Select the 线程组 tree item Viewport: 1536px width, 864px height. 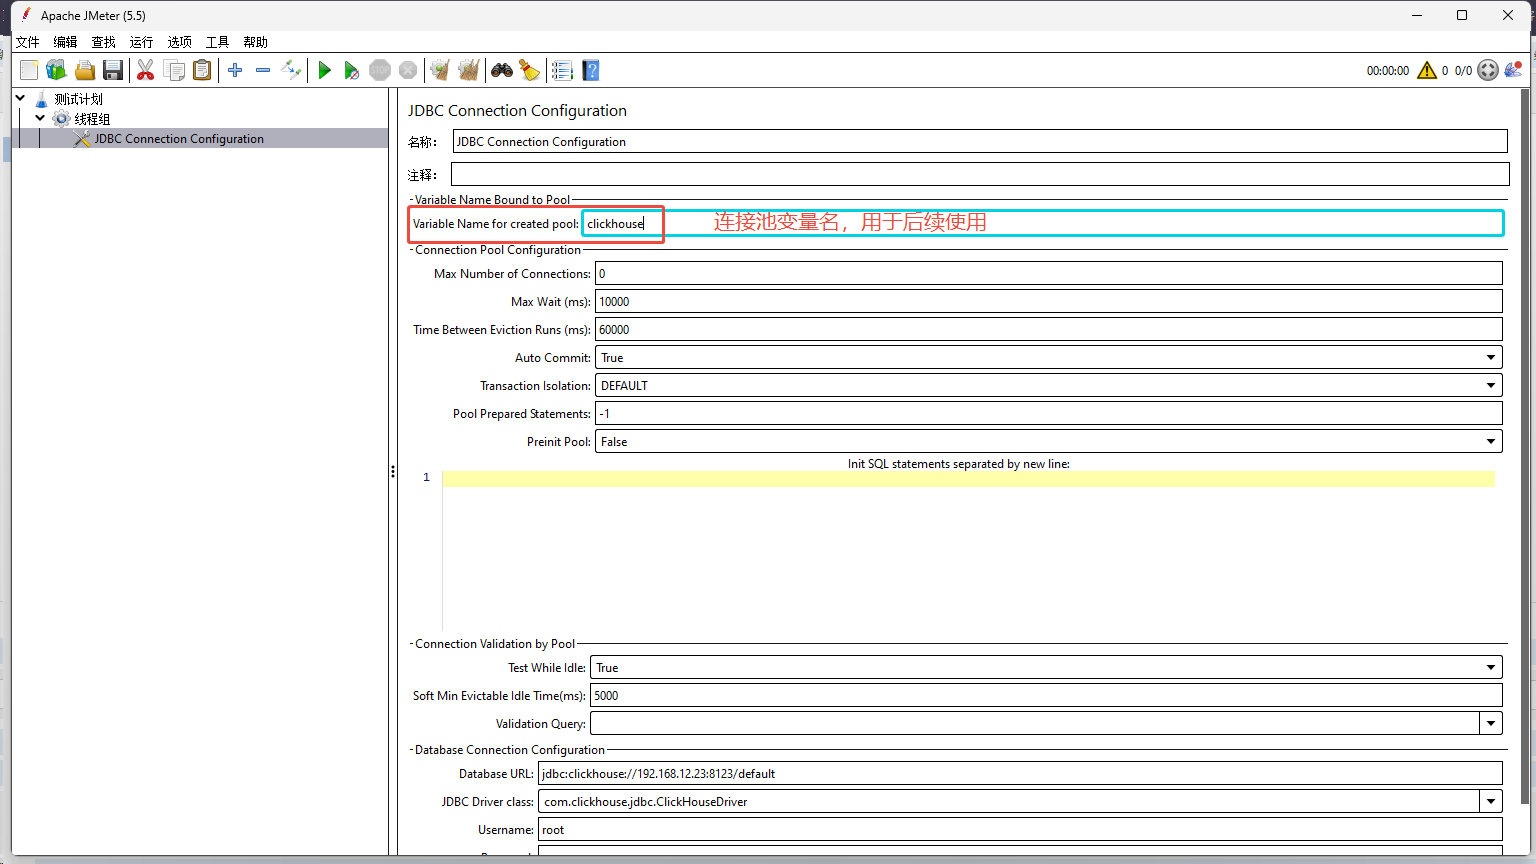(92, 119)
